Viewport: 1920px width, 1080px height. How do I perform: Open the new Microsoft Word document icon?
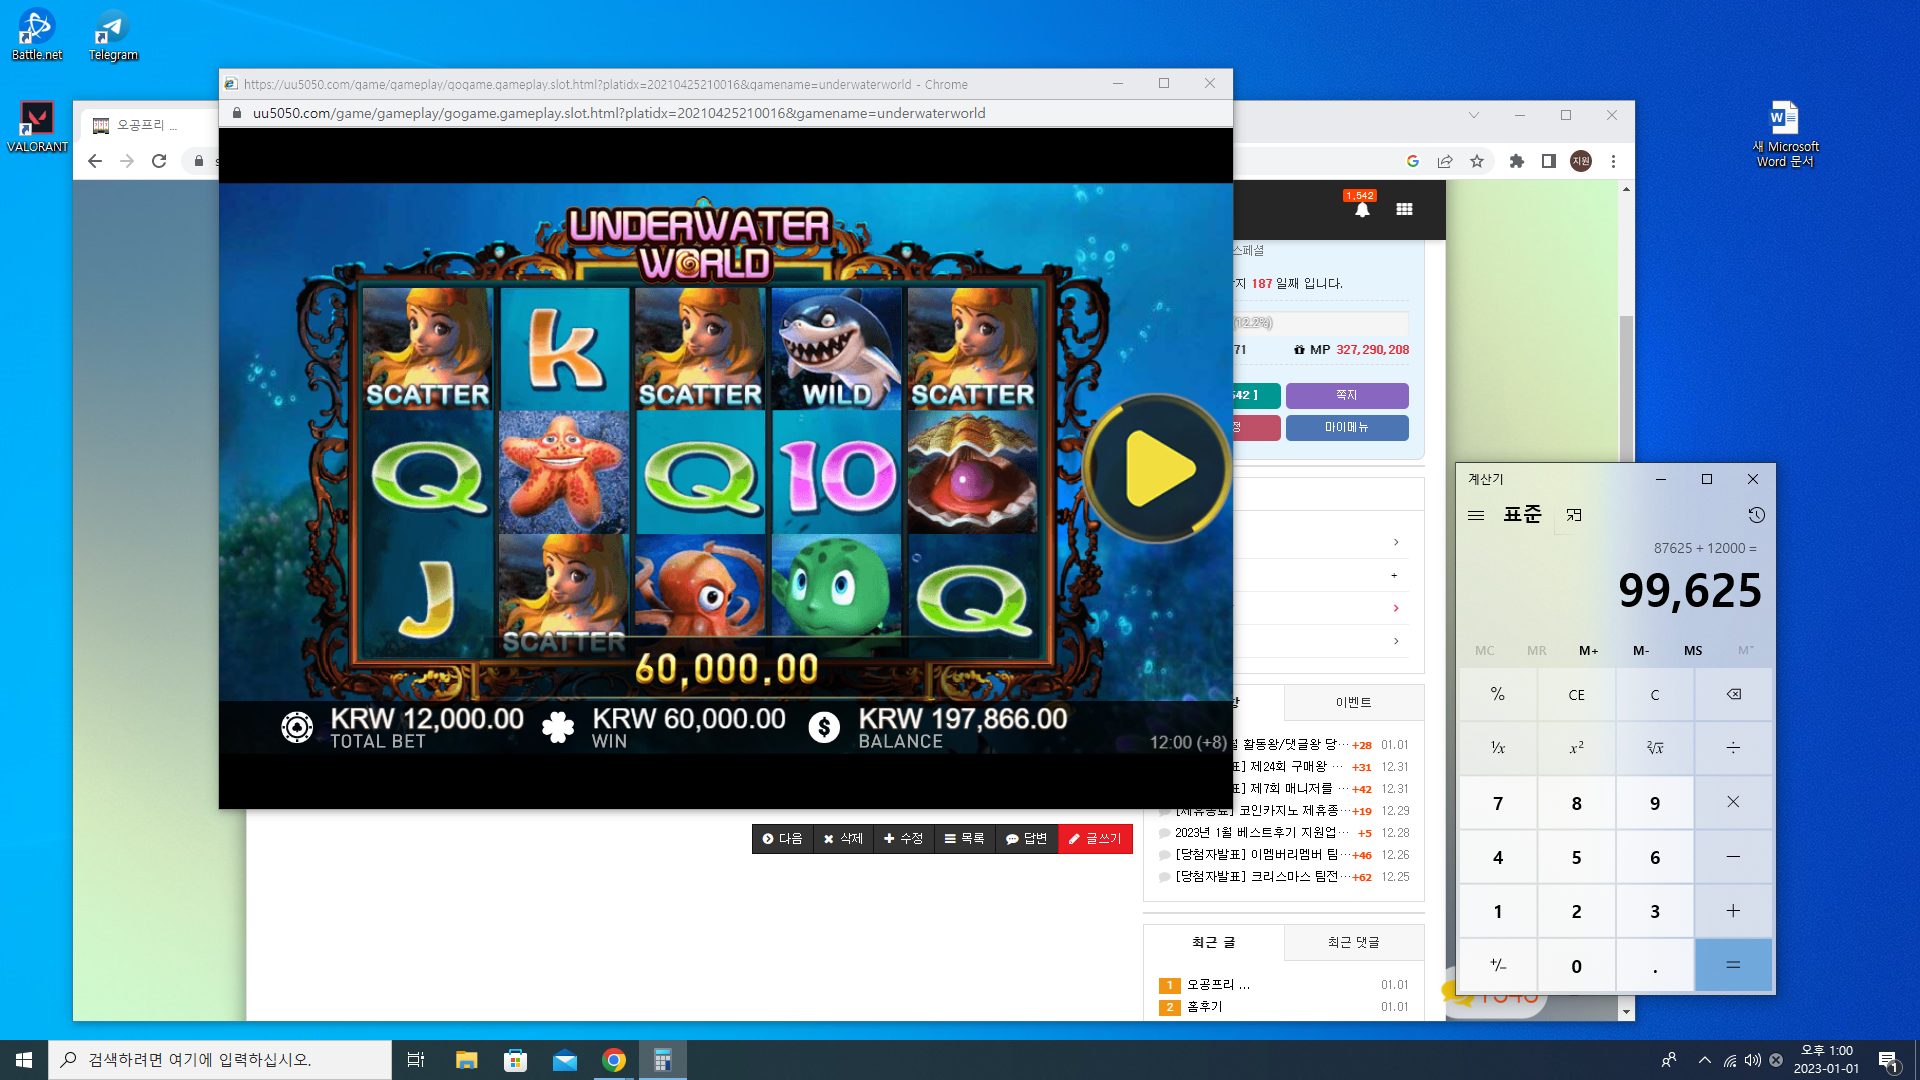pyautogui.click(x=1785, y=134)
